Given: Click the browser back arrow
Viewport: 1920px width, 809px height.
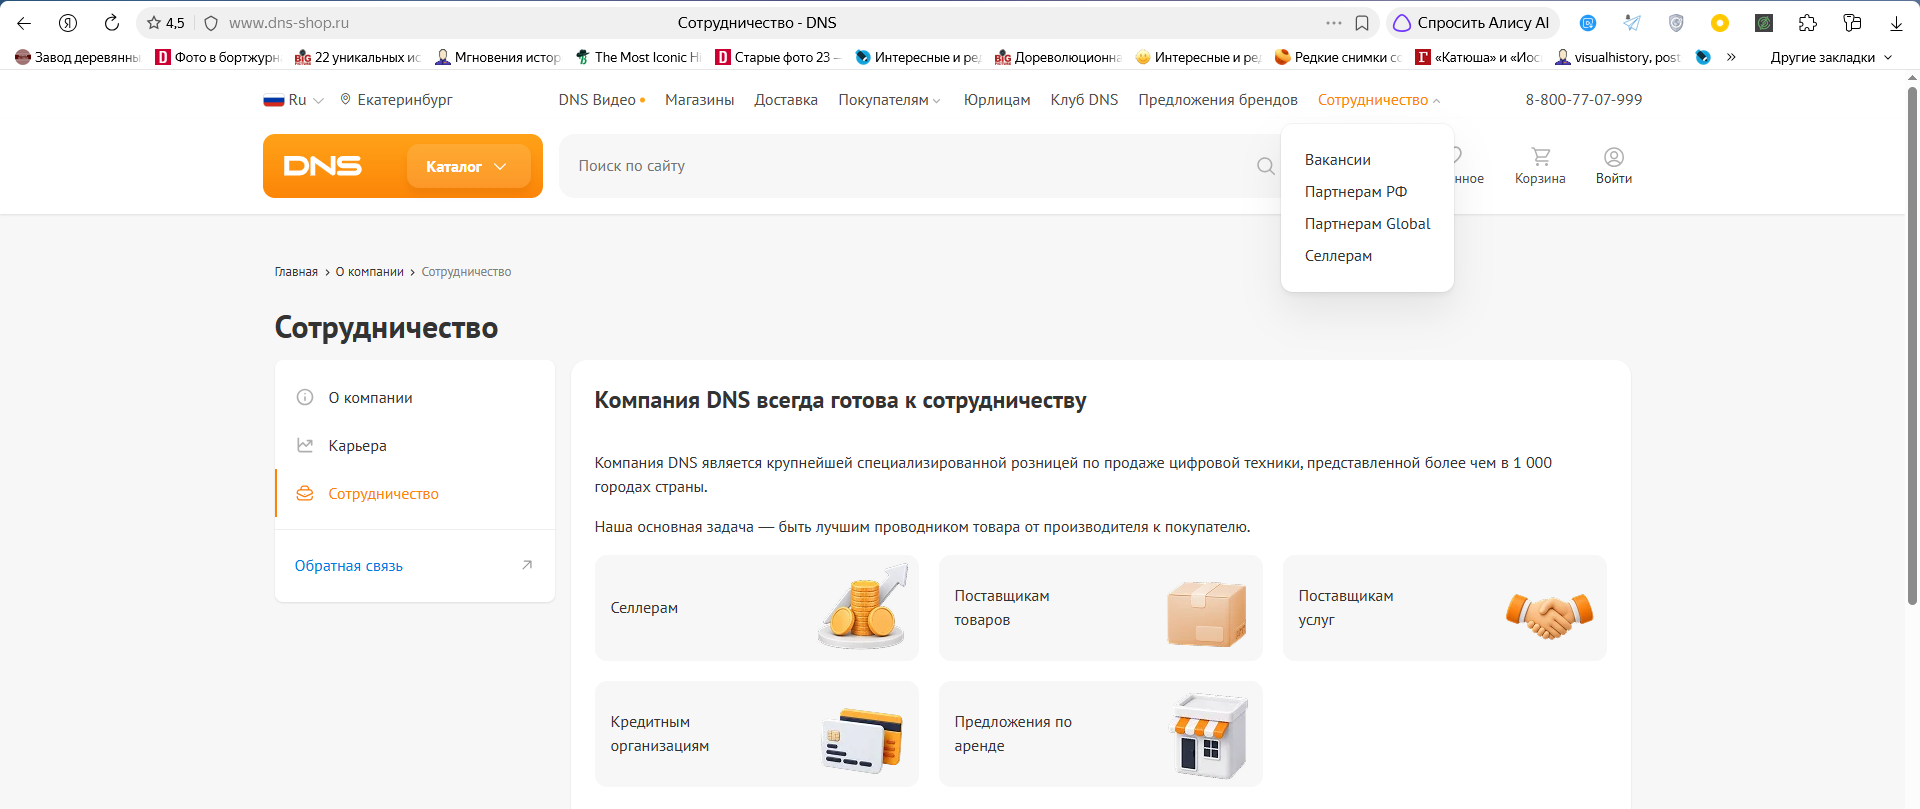Looking at the screenshot, I should click(24, 23).
